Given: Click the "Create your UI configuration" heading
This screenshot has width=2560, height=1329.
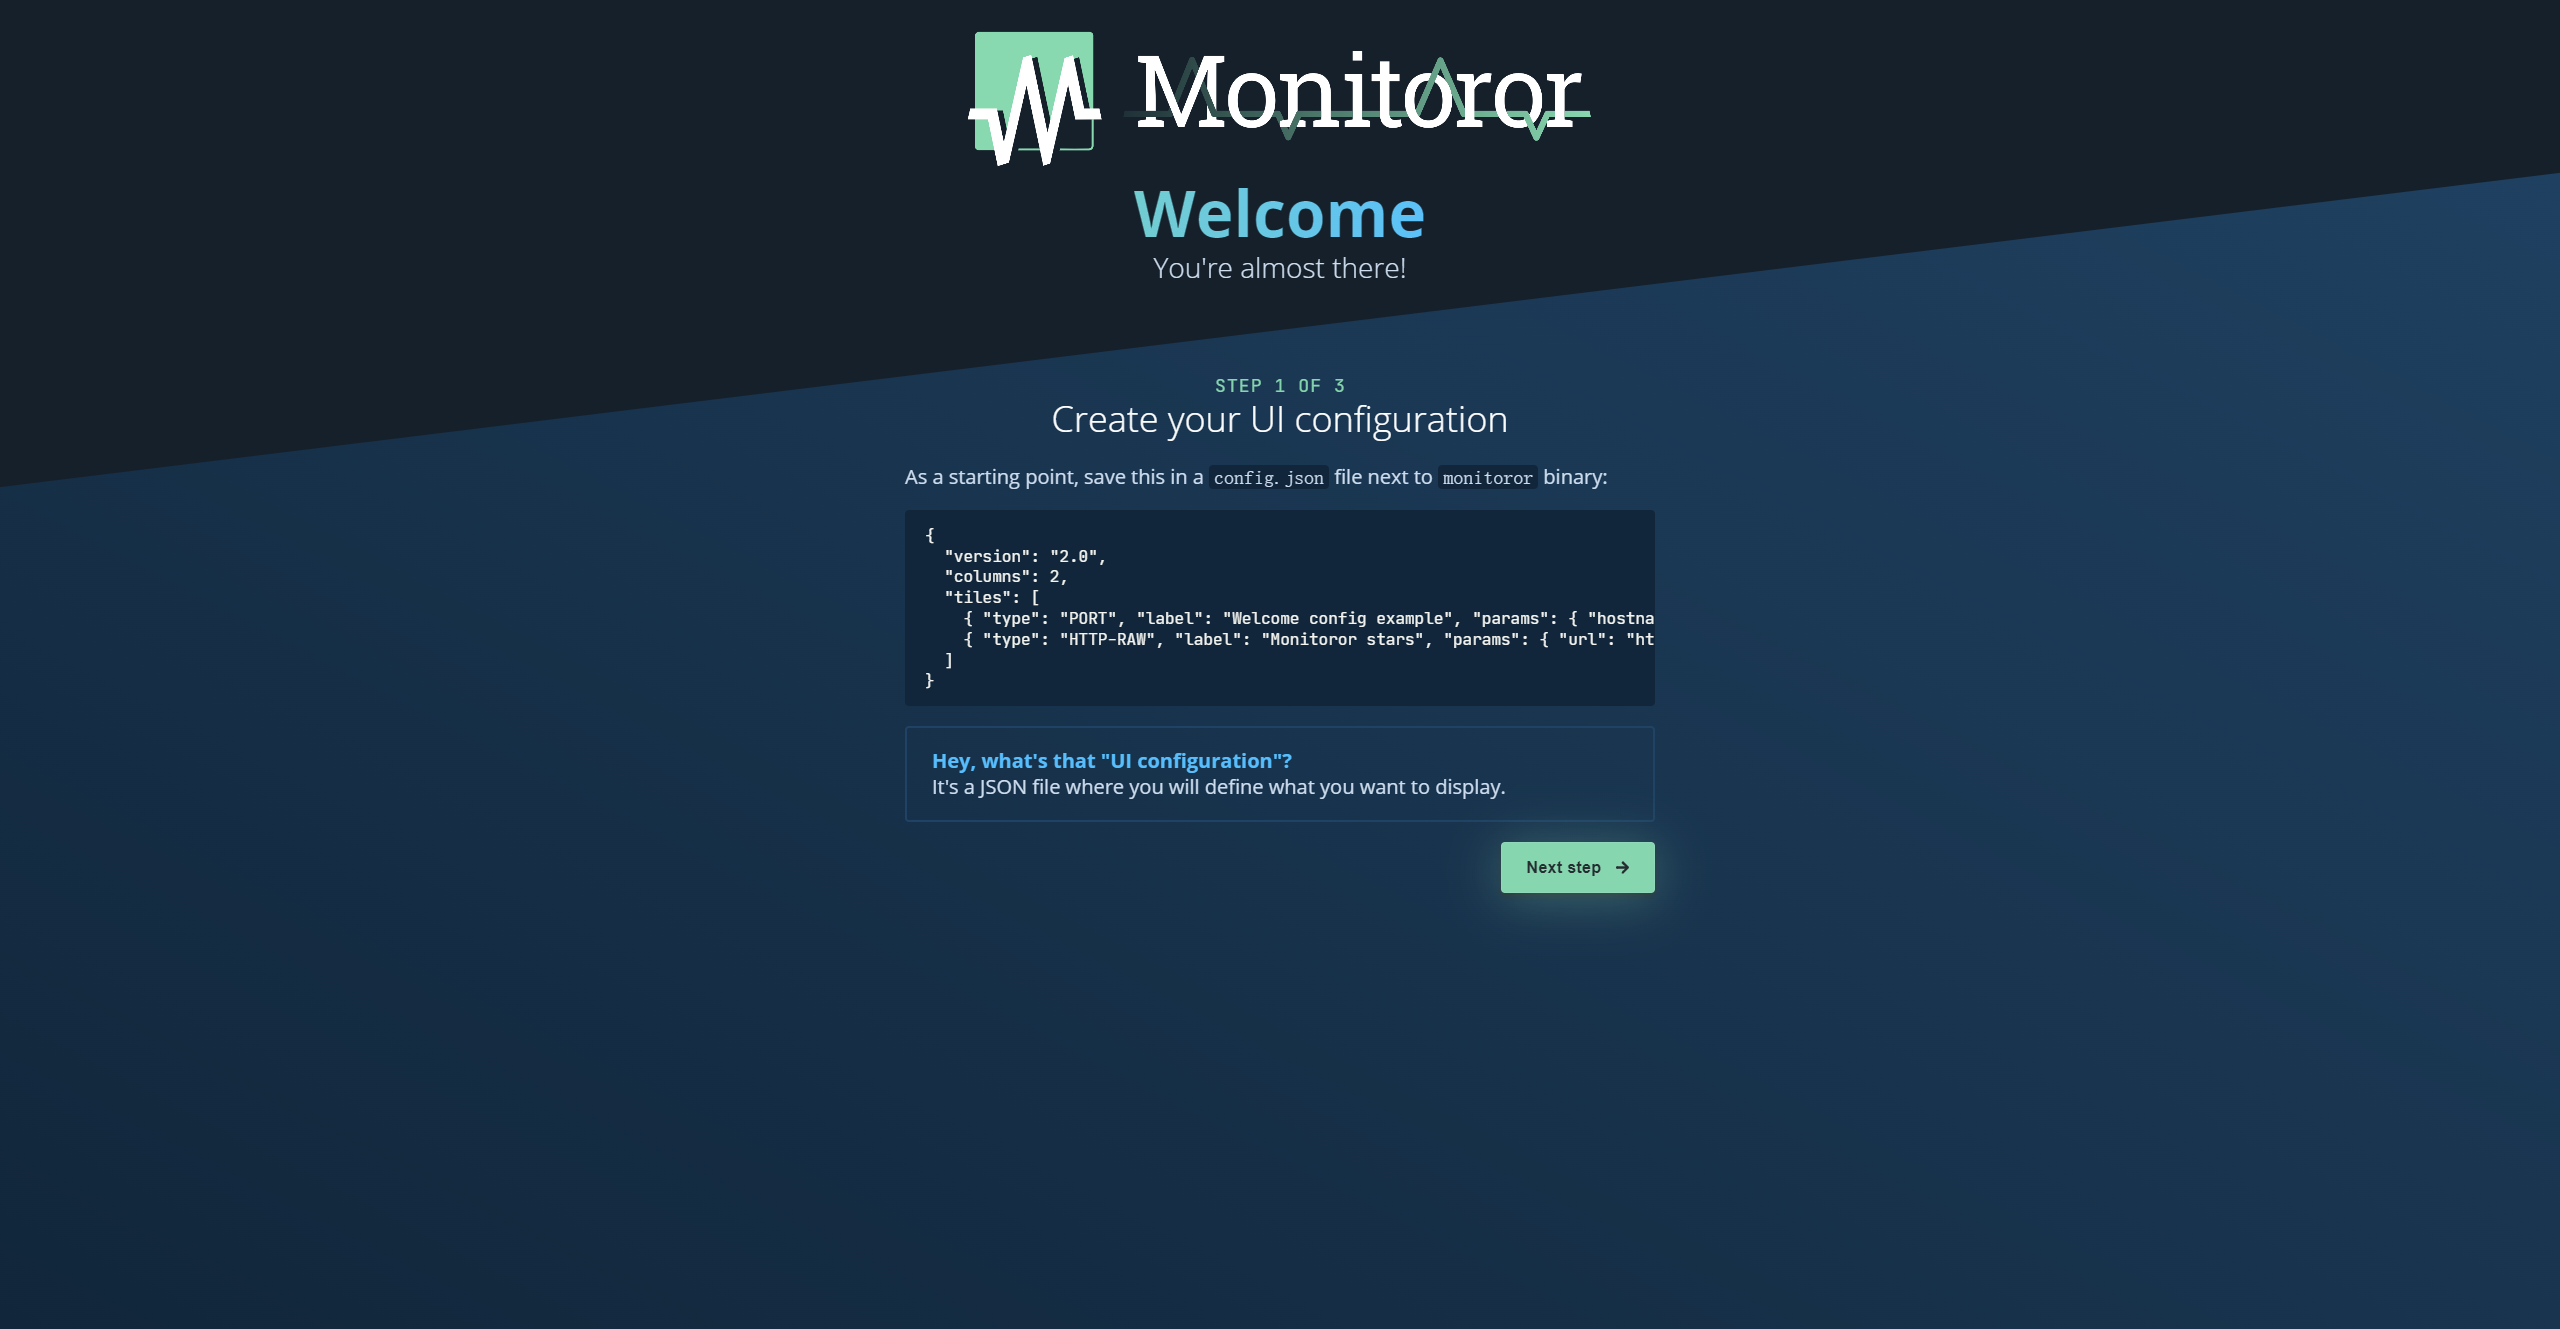Looking at the screenshot, I should click(1280, 420).
